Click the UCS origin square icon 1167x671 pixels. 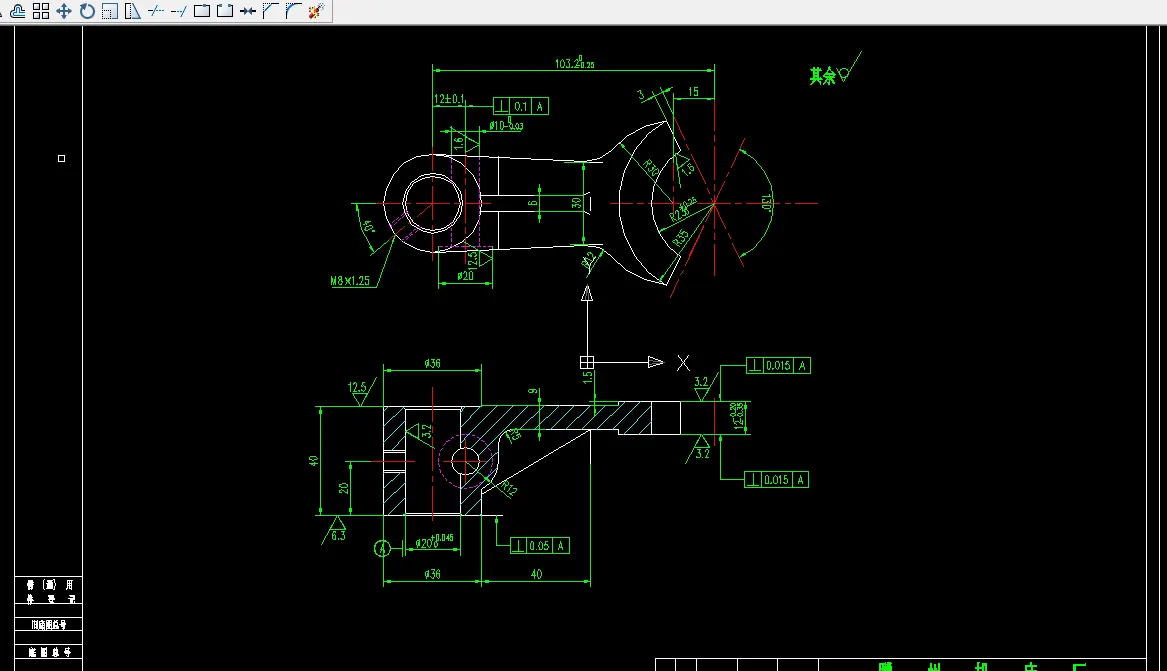(x=586, y=362)
